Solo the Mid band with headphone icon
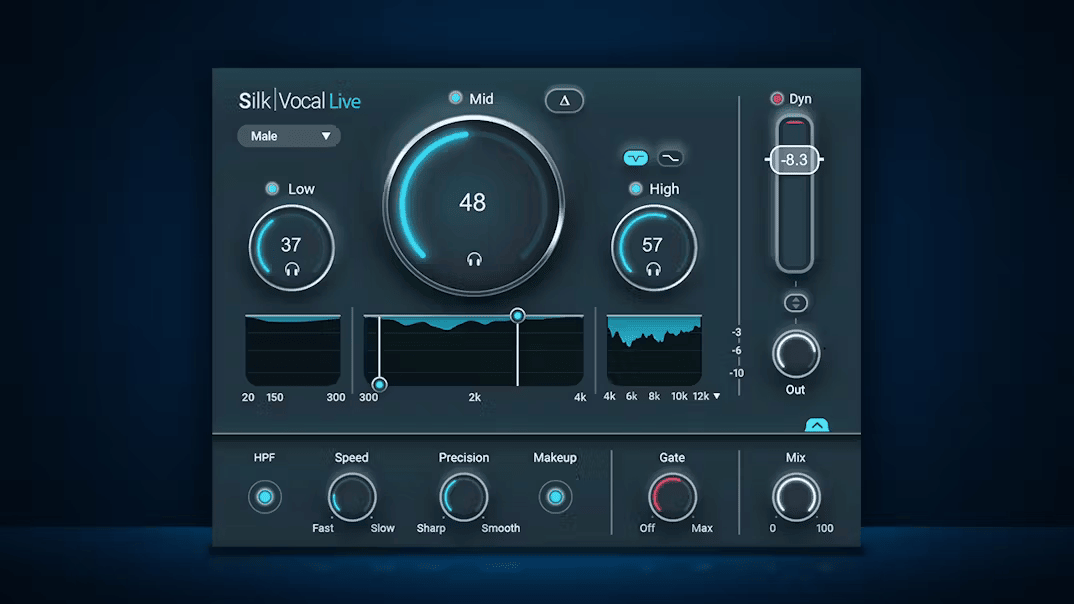The image size is (1074, 604). [x=474, y=259]
